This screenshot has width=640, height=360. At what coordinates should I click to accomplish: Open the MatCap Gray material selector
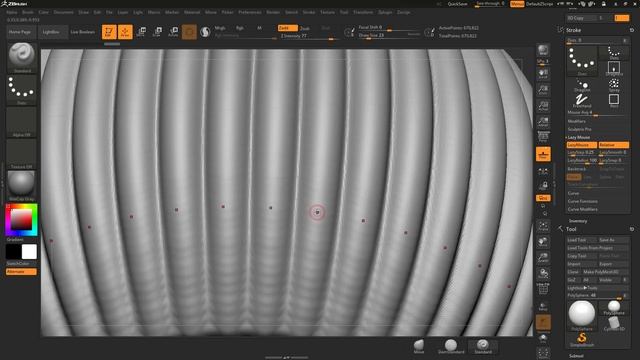click(22, 186)
